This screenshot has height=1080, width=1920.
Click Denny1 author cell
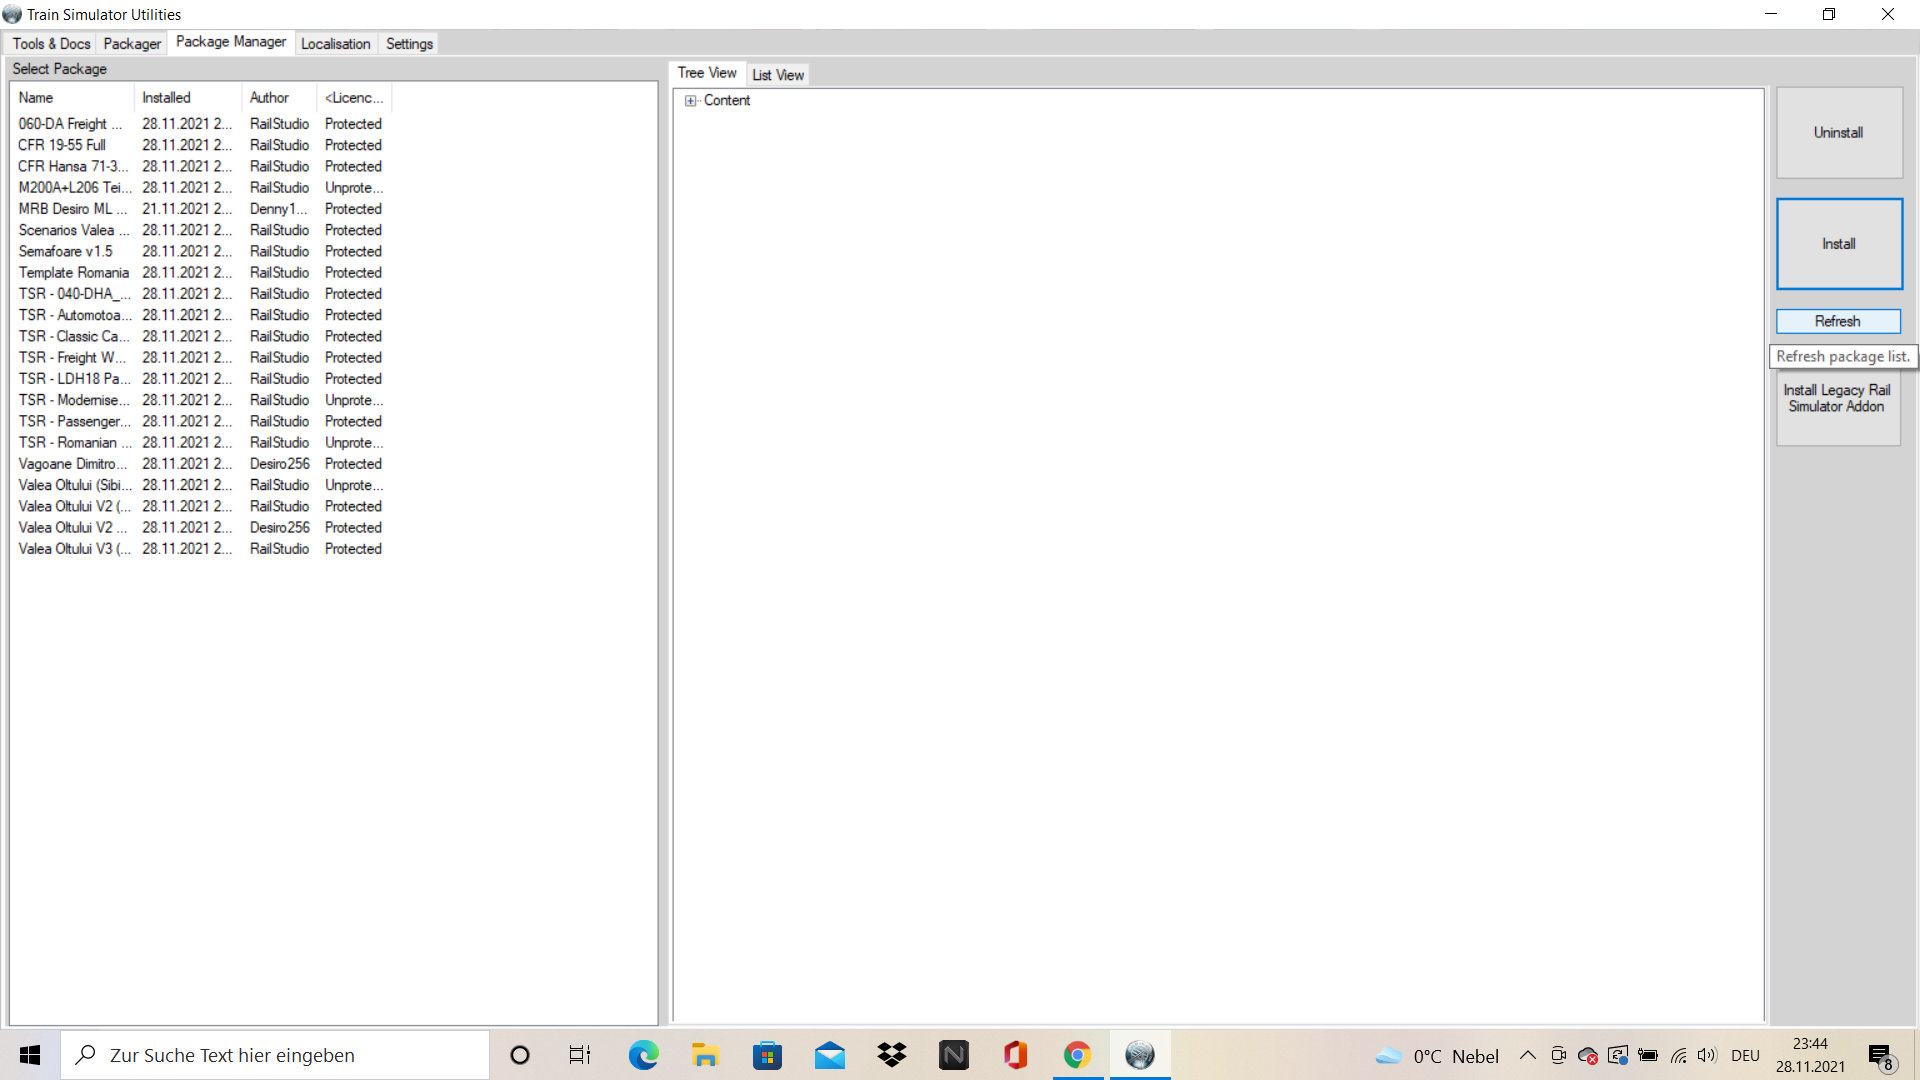278,209
